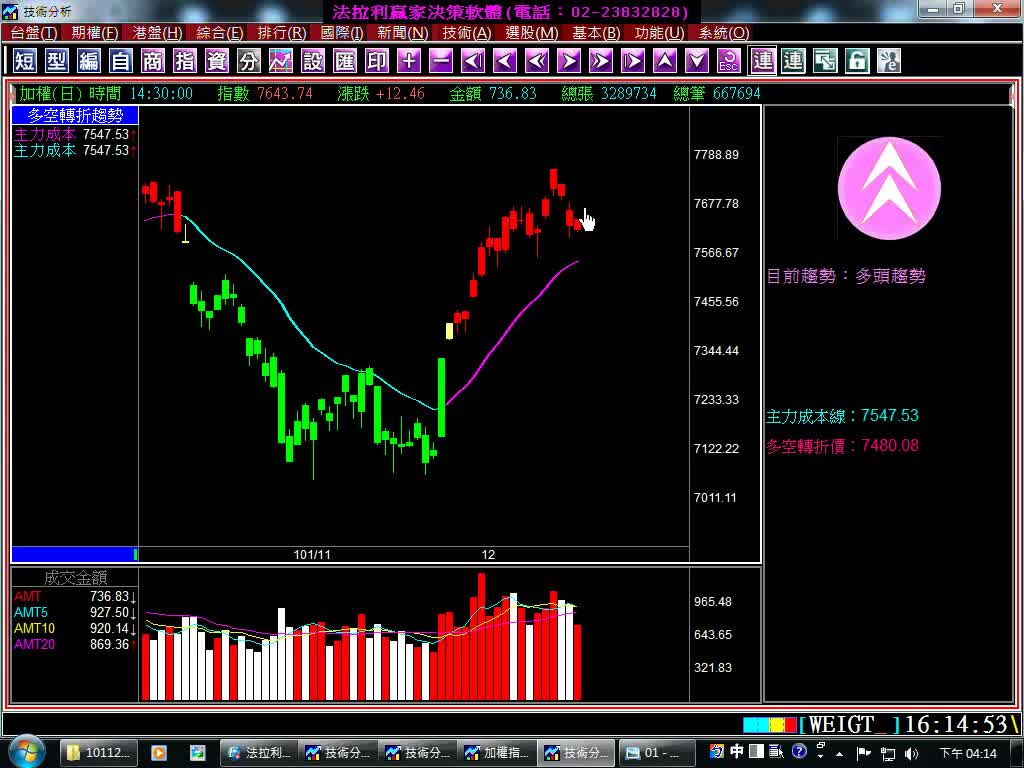Open the 10112... folder in taskbar

[x=100, y=753]
